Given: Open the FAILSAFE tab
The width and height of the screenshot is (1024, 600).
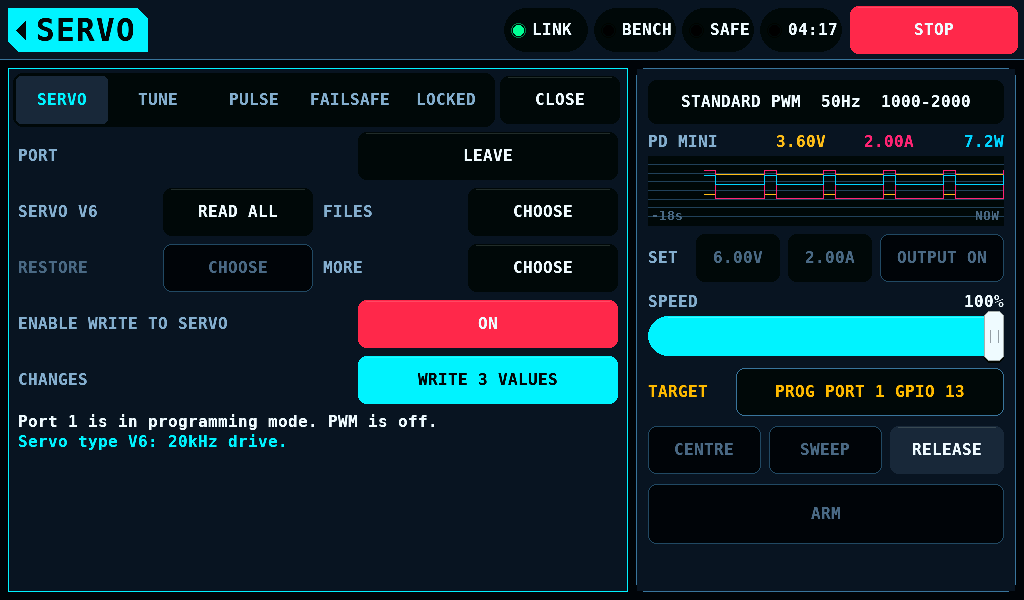Looking at the screenshot, I should pos(349,100).
